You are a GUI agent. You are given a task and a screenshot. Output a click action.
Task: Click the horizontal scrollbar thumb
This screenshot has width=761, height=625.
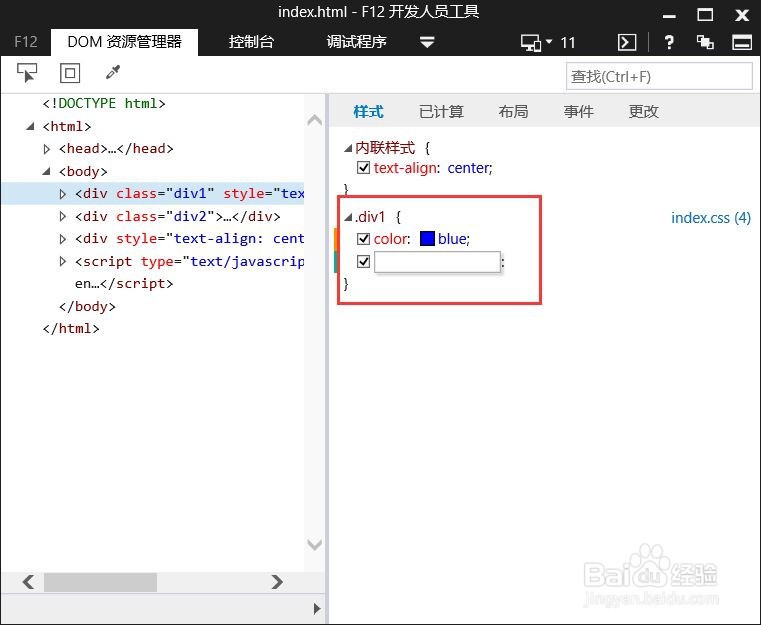click(100, 582)
